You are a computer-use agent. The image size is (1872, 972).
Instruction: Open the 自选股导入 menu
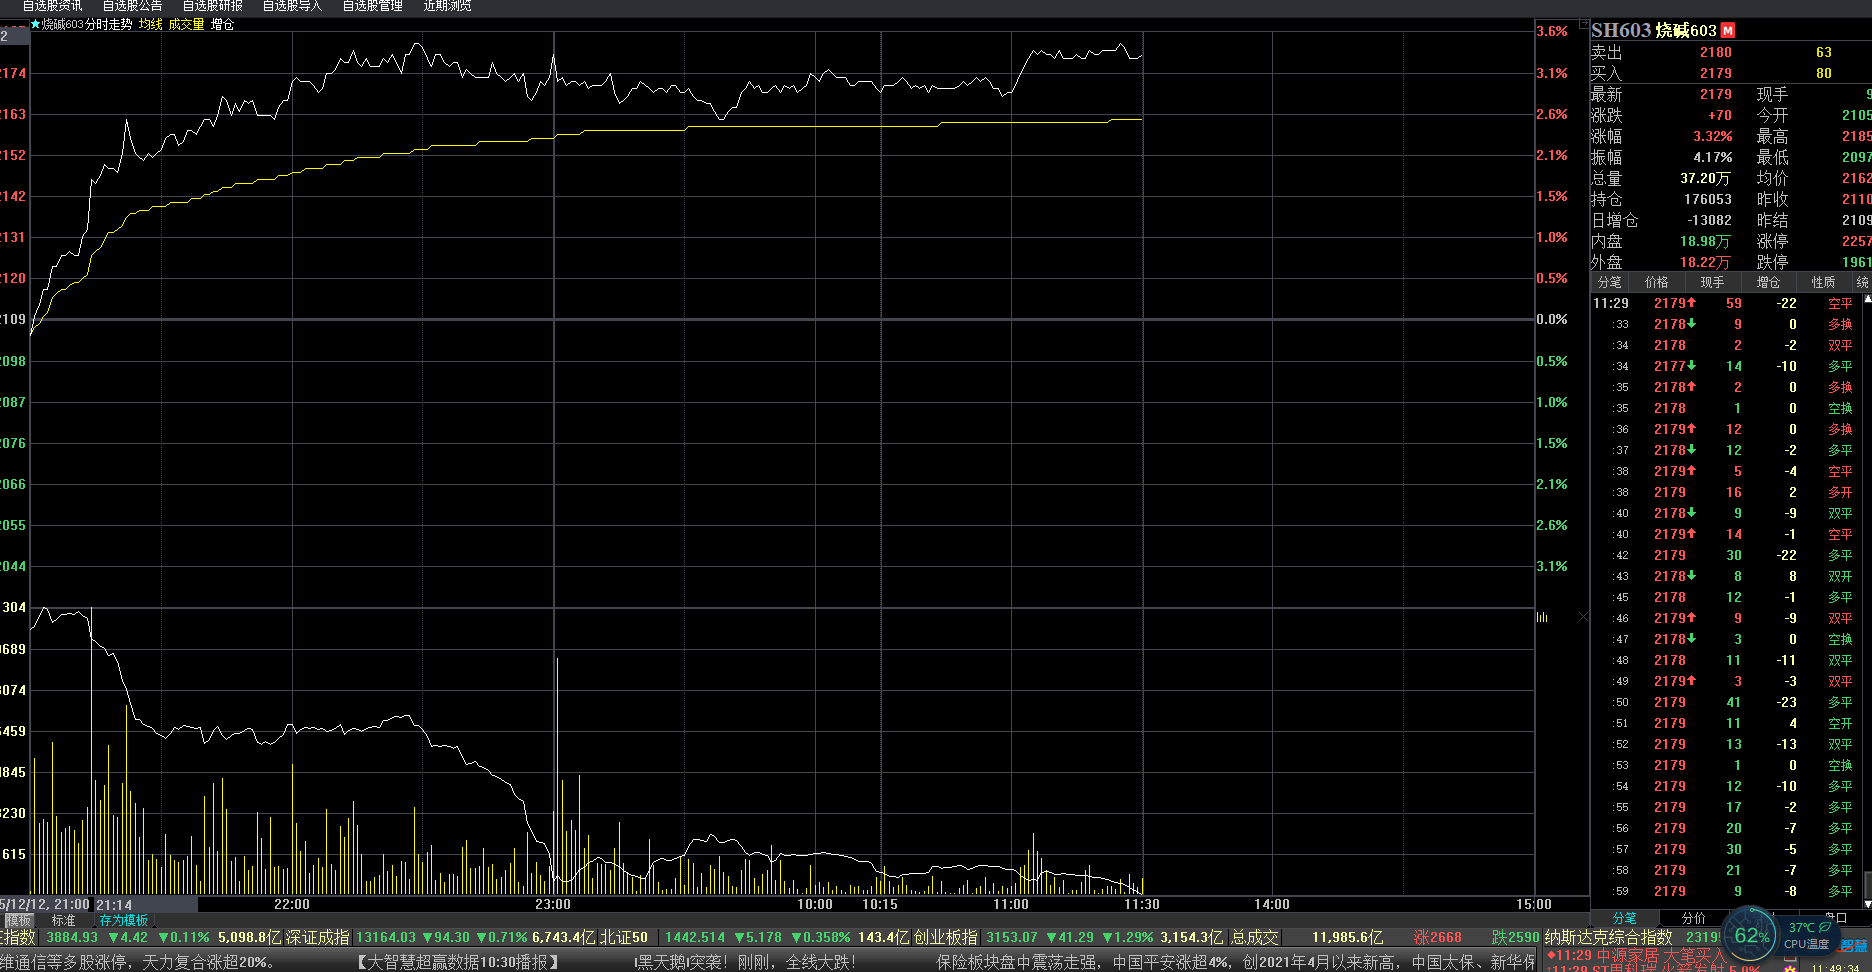(292, 6)
